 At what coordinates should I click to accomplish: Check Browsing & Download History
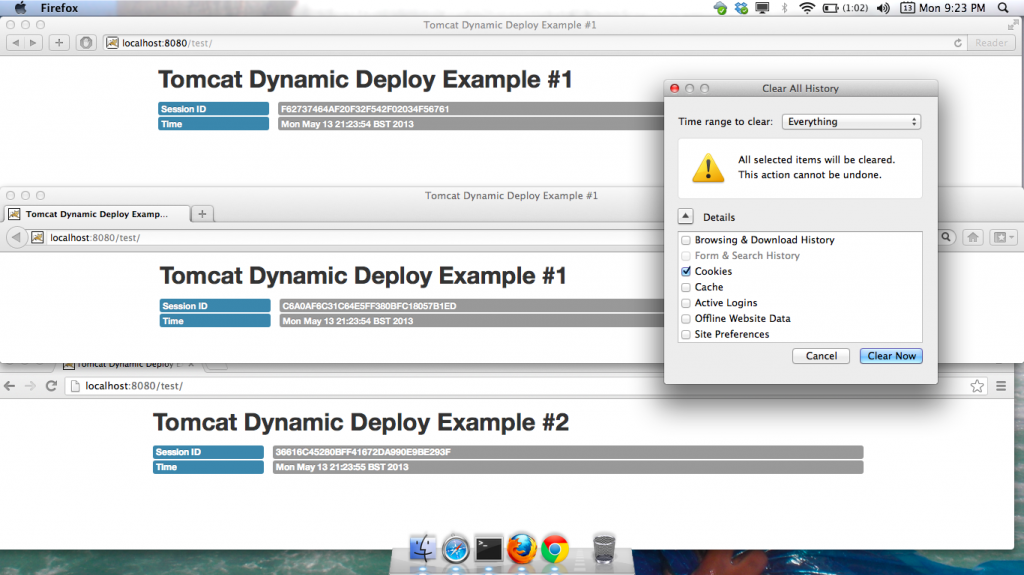(686, 240)
